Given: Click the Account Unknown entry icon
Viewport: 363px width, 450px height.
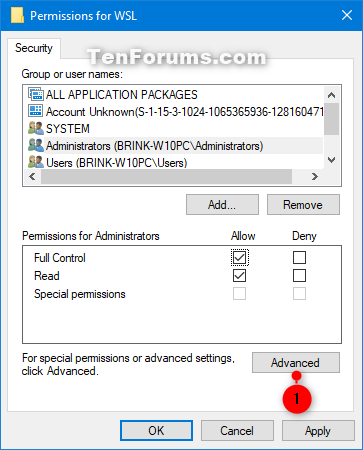Looking at the screenshot, I should point(36,111).
